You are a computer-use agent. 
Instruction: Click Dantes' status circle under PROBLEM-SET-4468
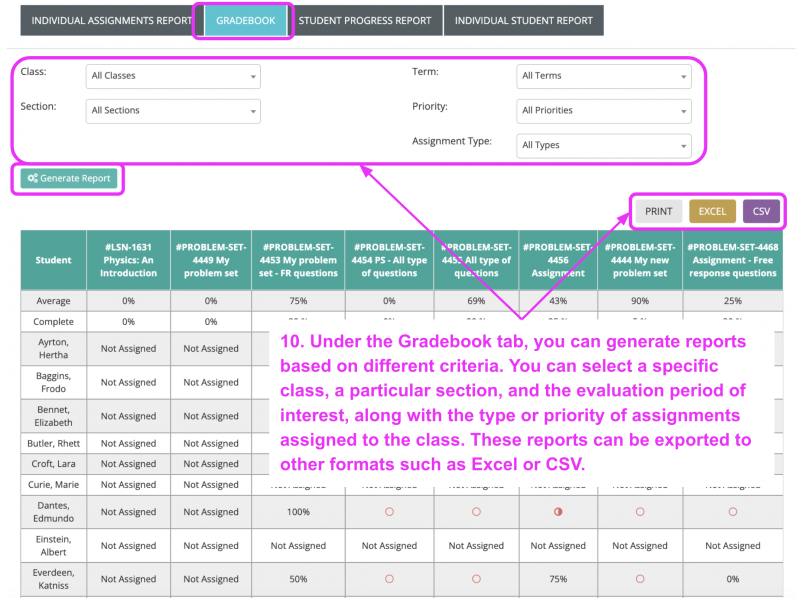point(733,512)
